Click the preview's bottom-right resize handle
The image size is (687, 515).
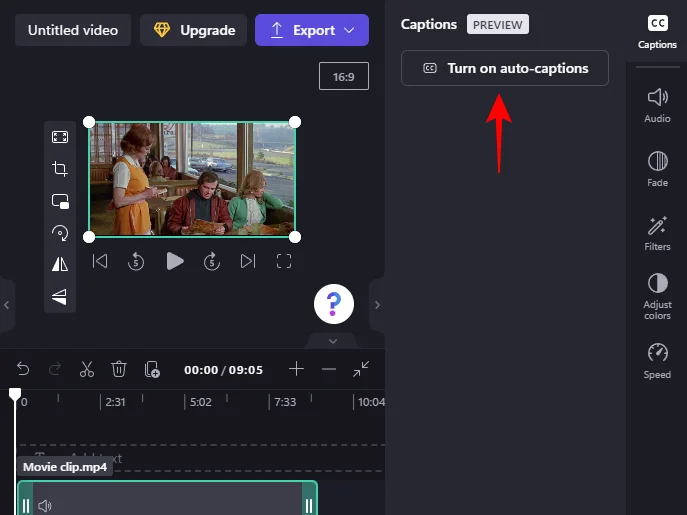[x=295, y=237]
